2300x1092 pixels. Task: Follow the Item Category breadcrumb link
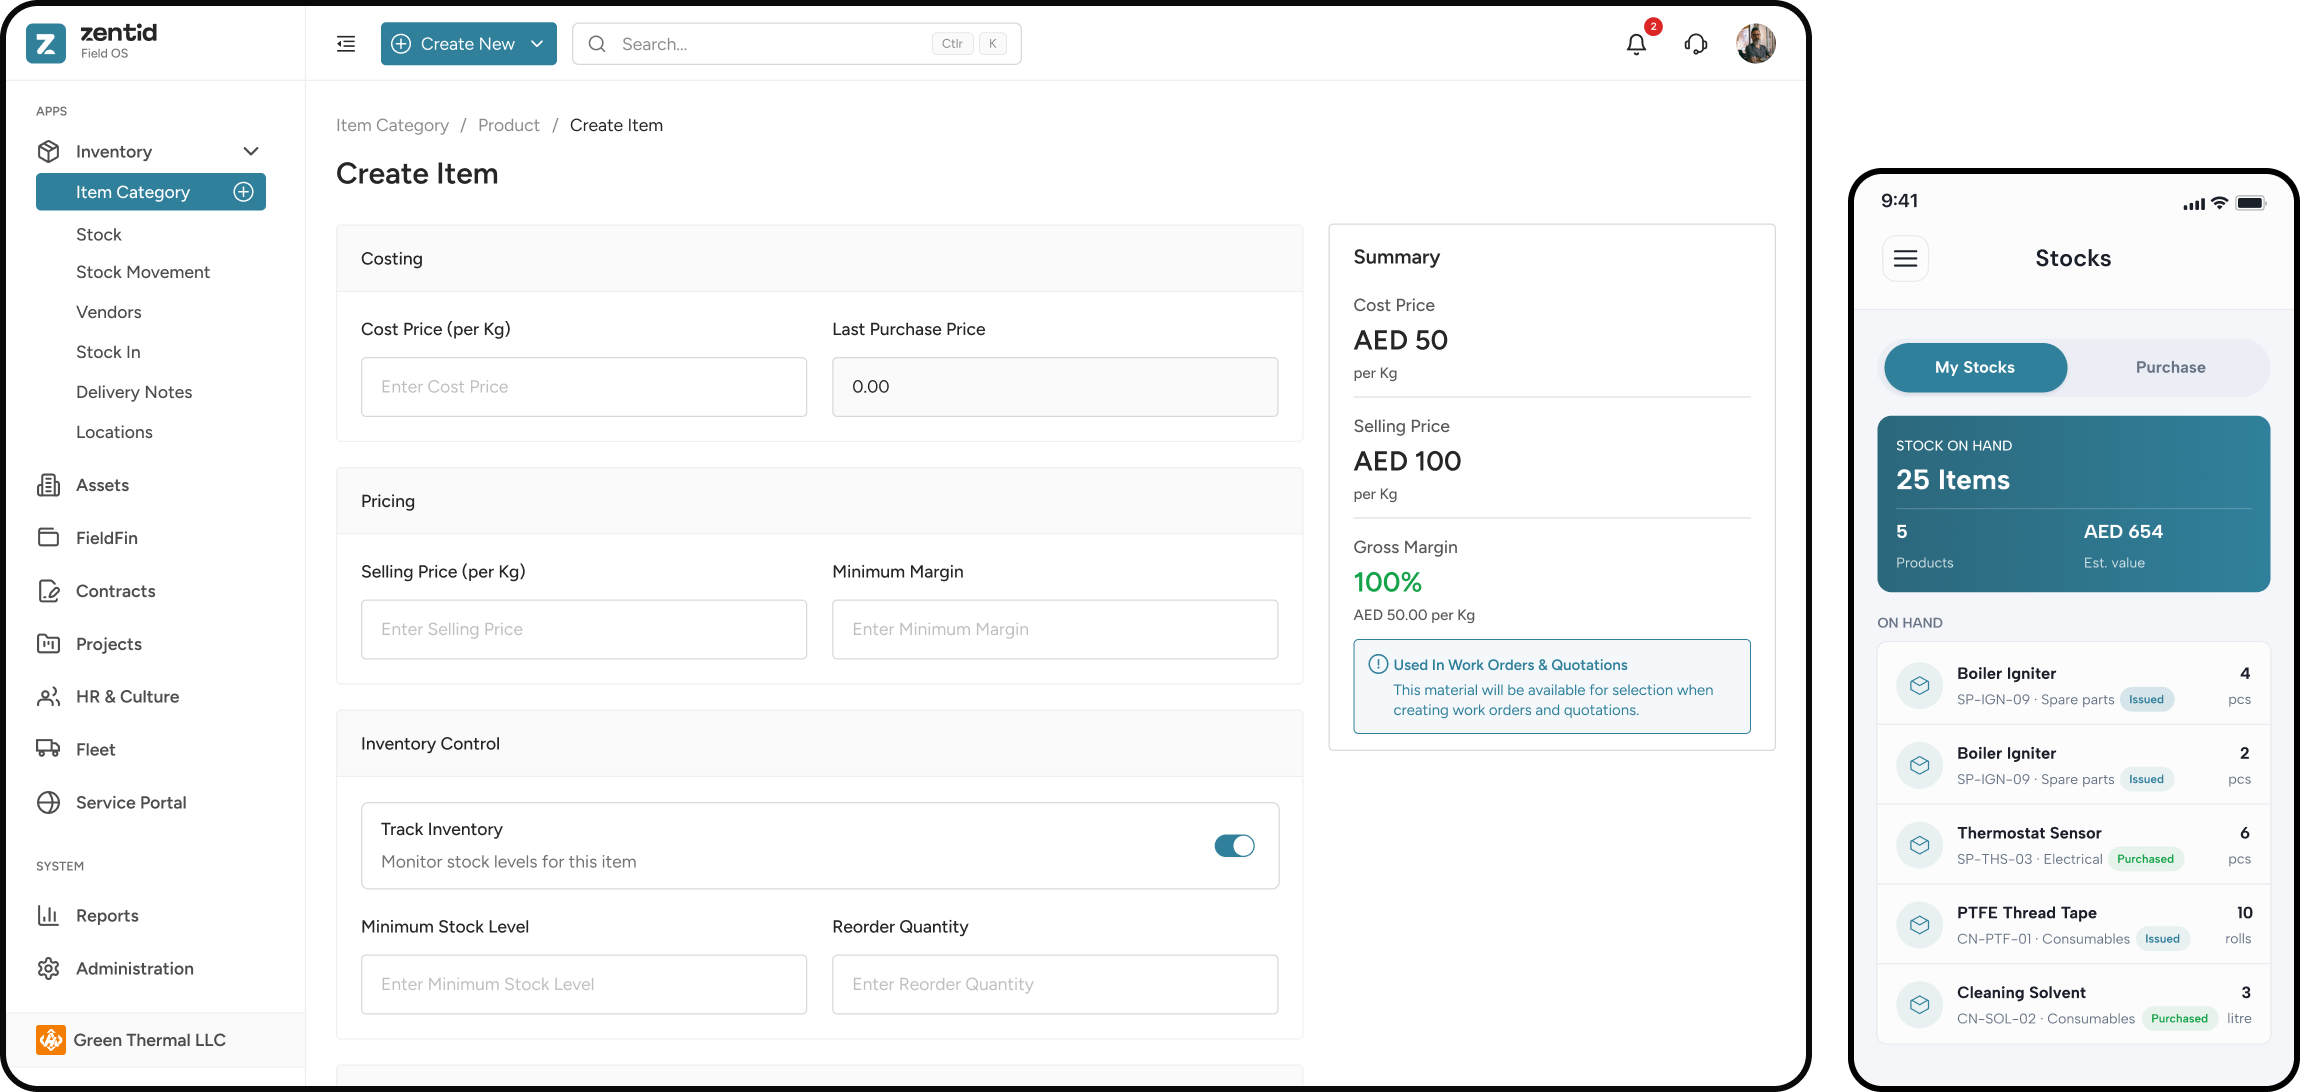click(x=392, y=125)
